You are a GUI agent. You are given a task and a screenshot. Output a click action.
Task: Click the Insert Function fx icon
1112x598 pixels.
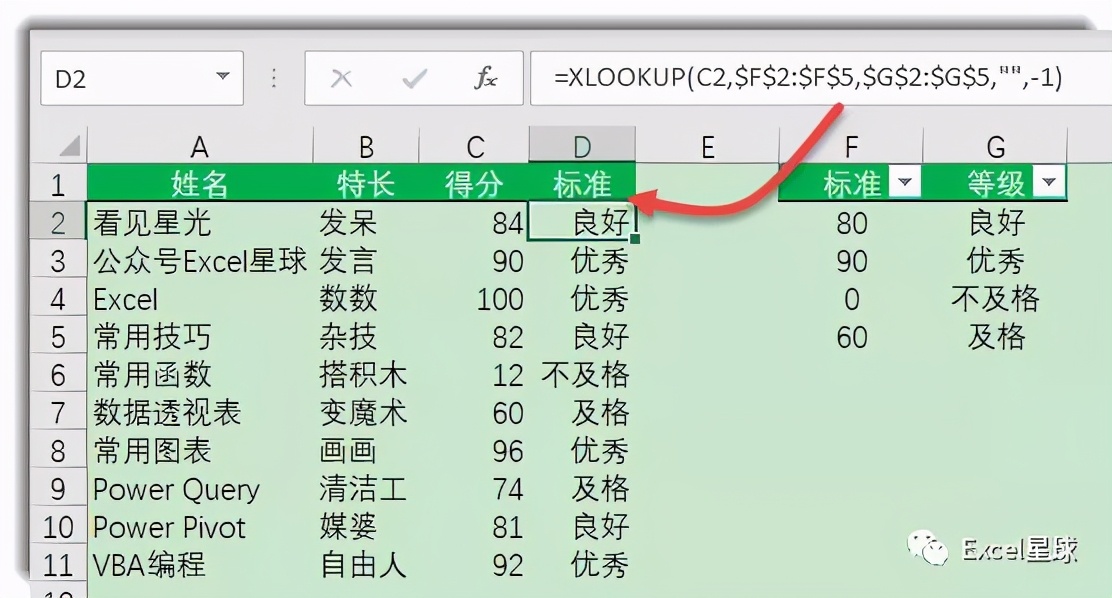pyautogui.click(x=486, y=76)
